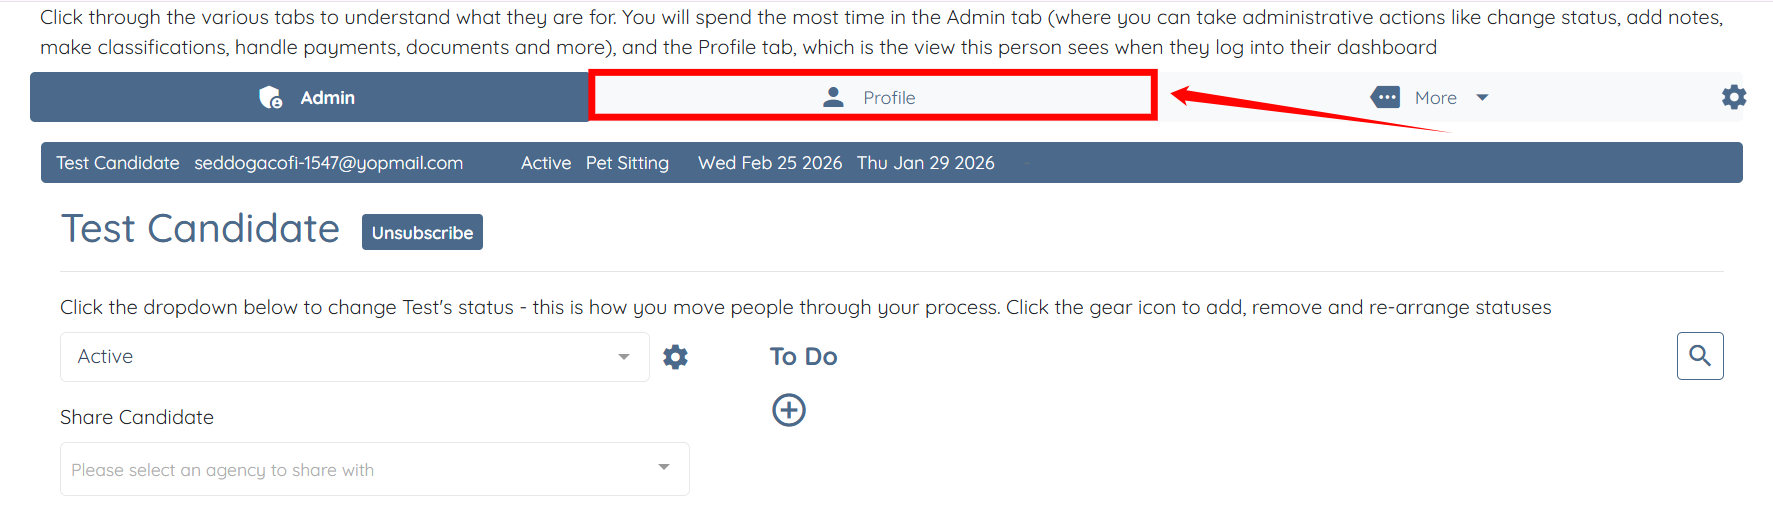Image resolution: width=1773 pixels, height=530 pixels.
Task: Click gear icon beside Active status dropdown
Action: click(675, 357)
